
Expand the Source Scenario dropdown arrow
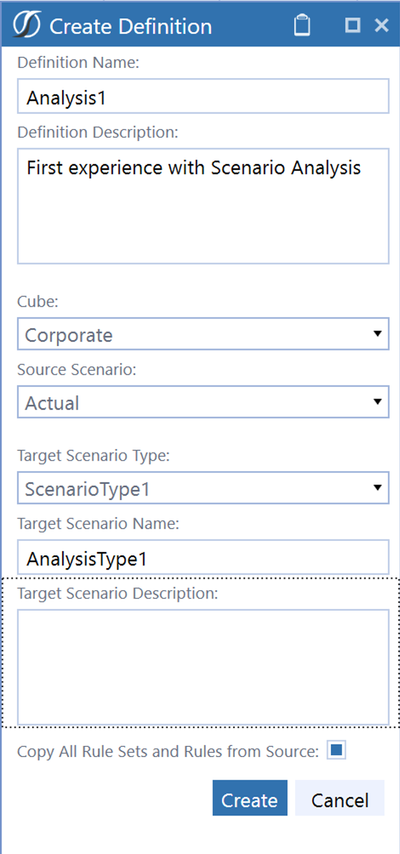[377, 402]
